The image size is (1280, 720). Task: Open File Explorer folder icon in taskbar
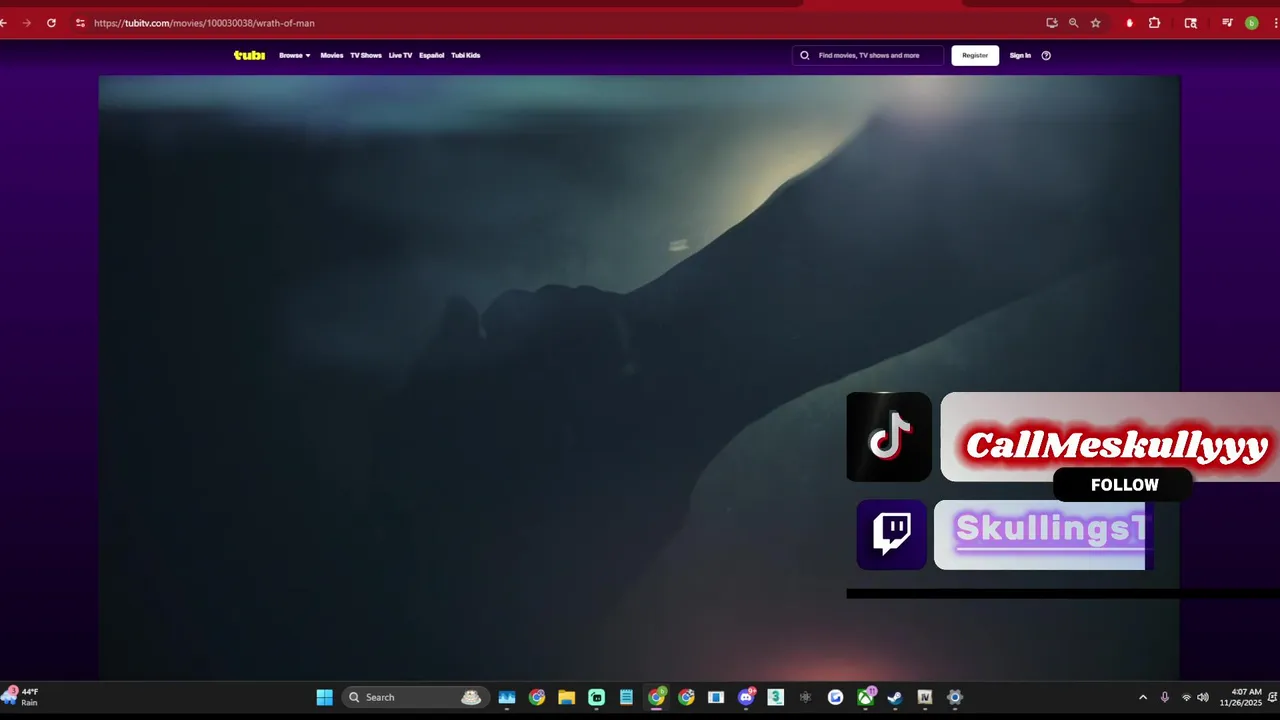(x=567, y=697)
